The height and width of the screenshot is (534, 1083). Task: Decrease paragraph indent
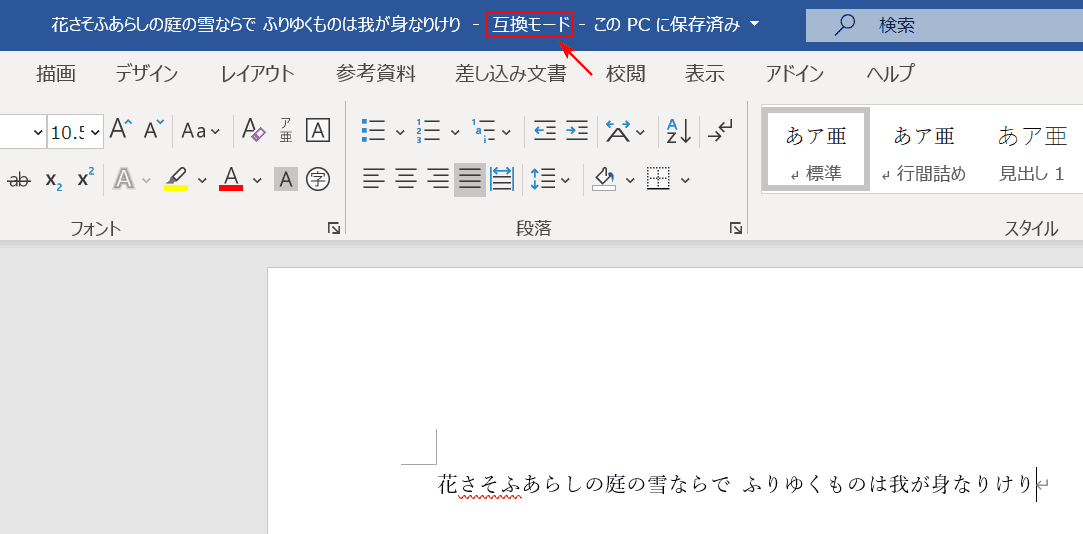[545, 130]
